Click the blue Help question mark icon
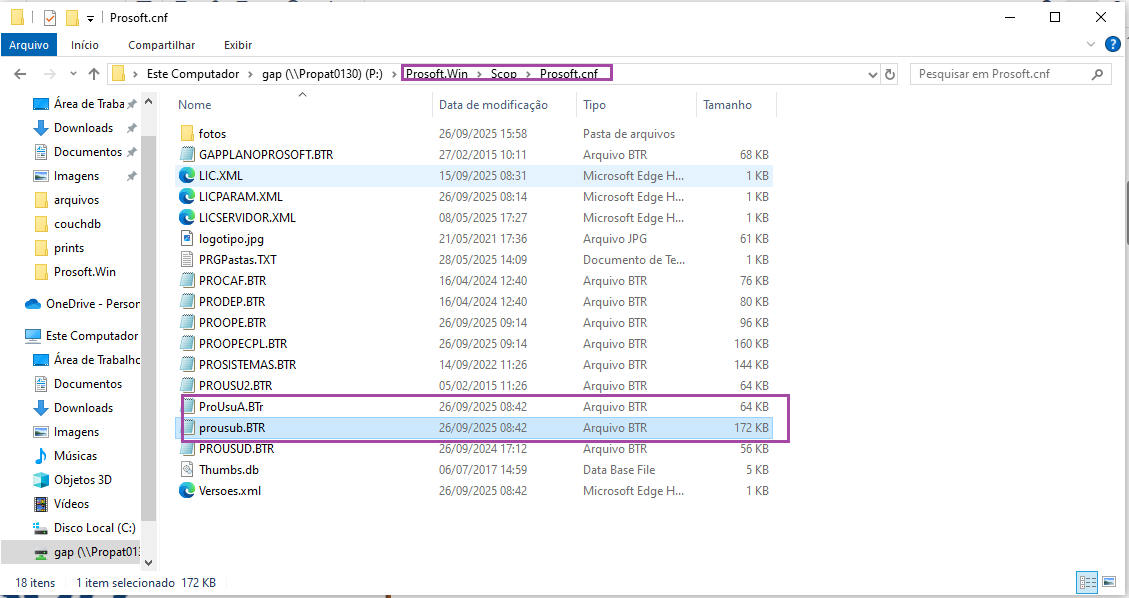The height and width of the screenshot is (598, 1129). tap(1112, 45)
